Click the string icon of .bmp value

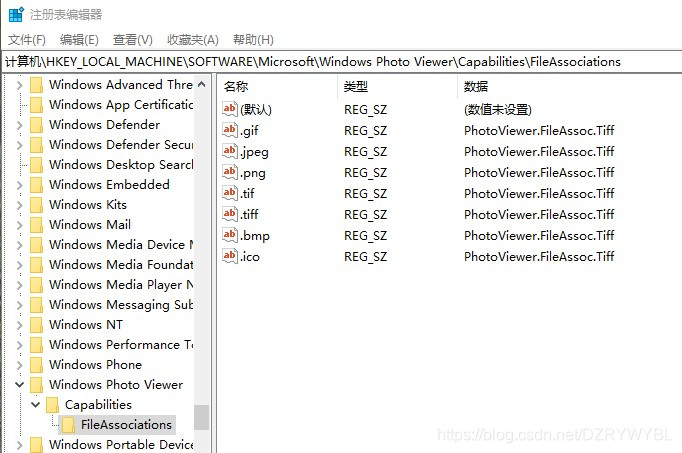pyautogui.click(x=230, y=235)
